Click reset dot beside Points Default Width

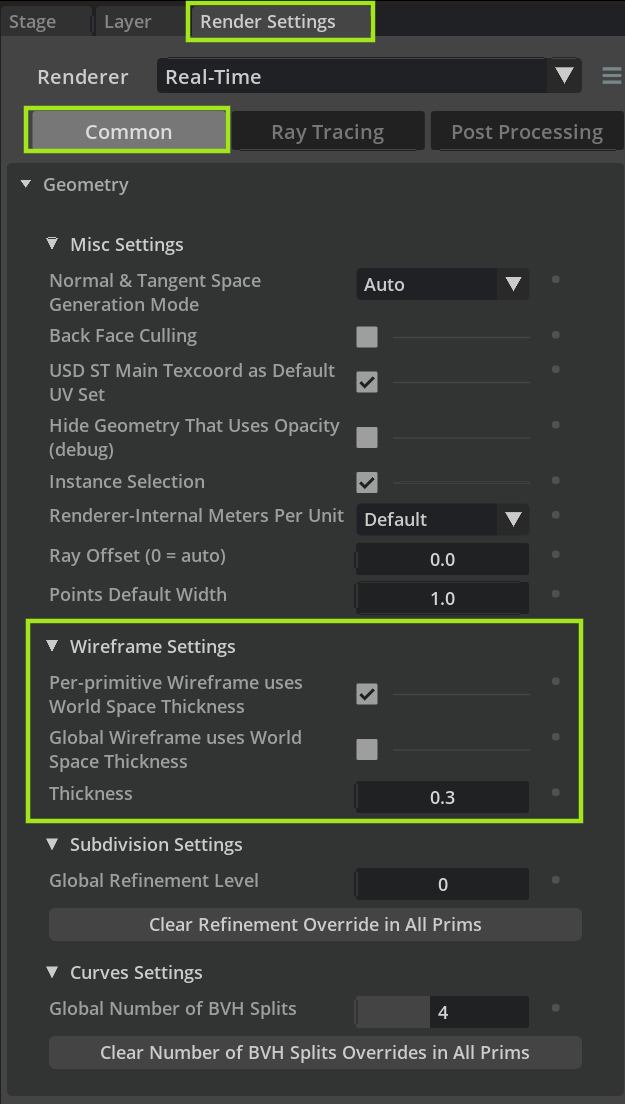click(x=555, y=594)
